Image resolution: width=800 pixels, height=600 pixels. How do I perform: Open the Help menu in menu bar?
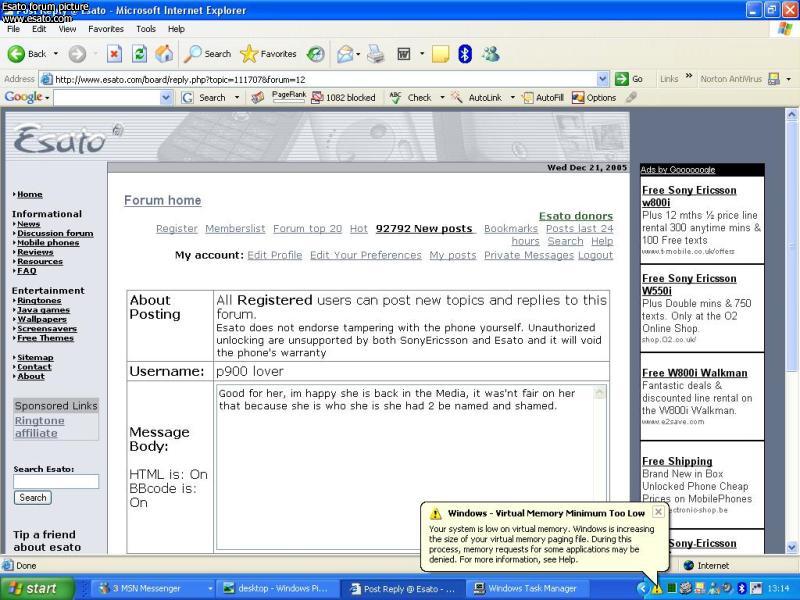coord(176,29)
